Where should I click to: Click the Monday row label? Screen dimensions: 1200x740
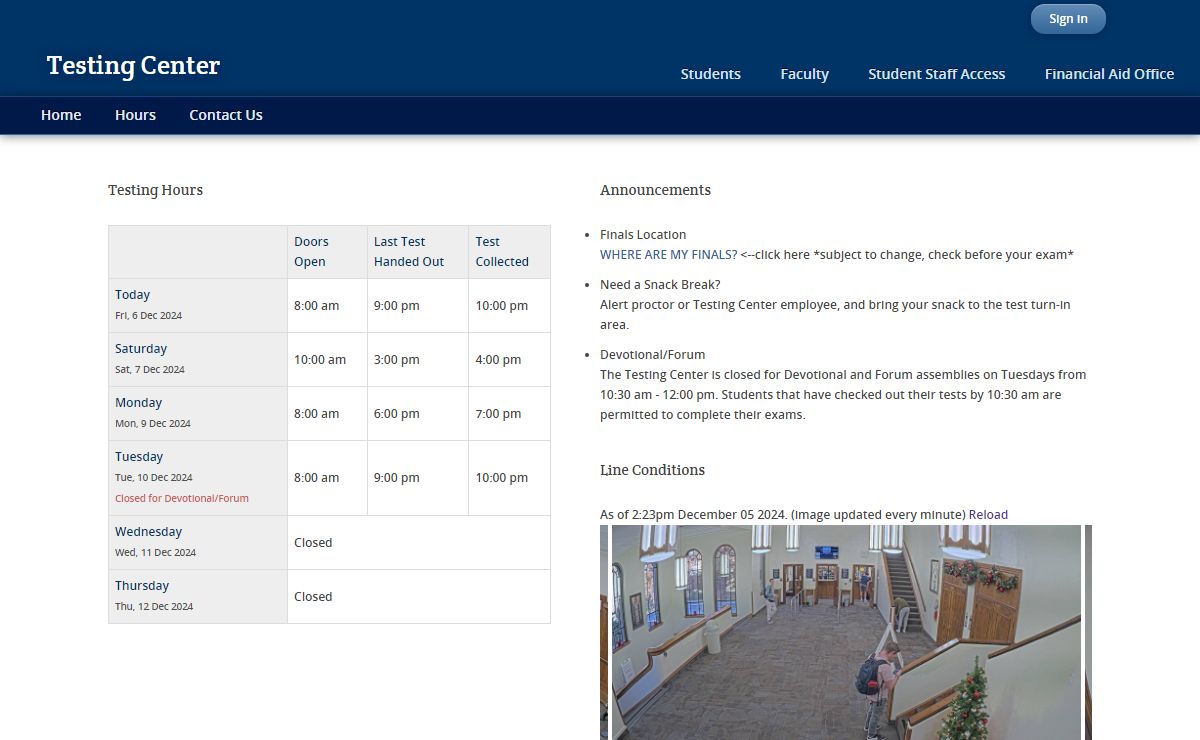[x=138, y=403]
